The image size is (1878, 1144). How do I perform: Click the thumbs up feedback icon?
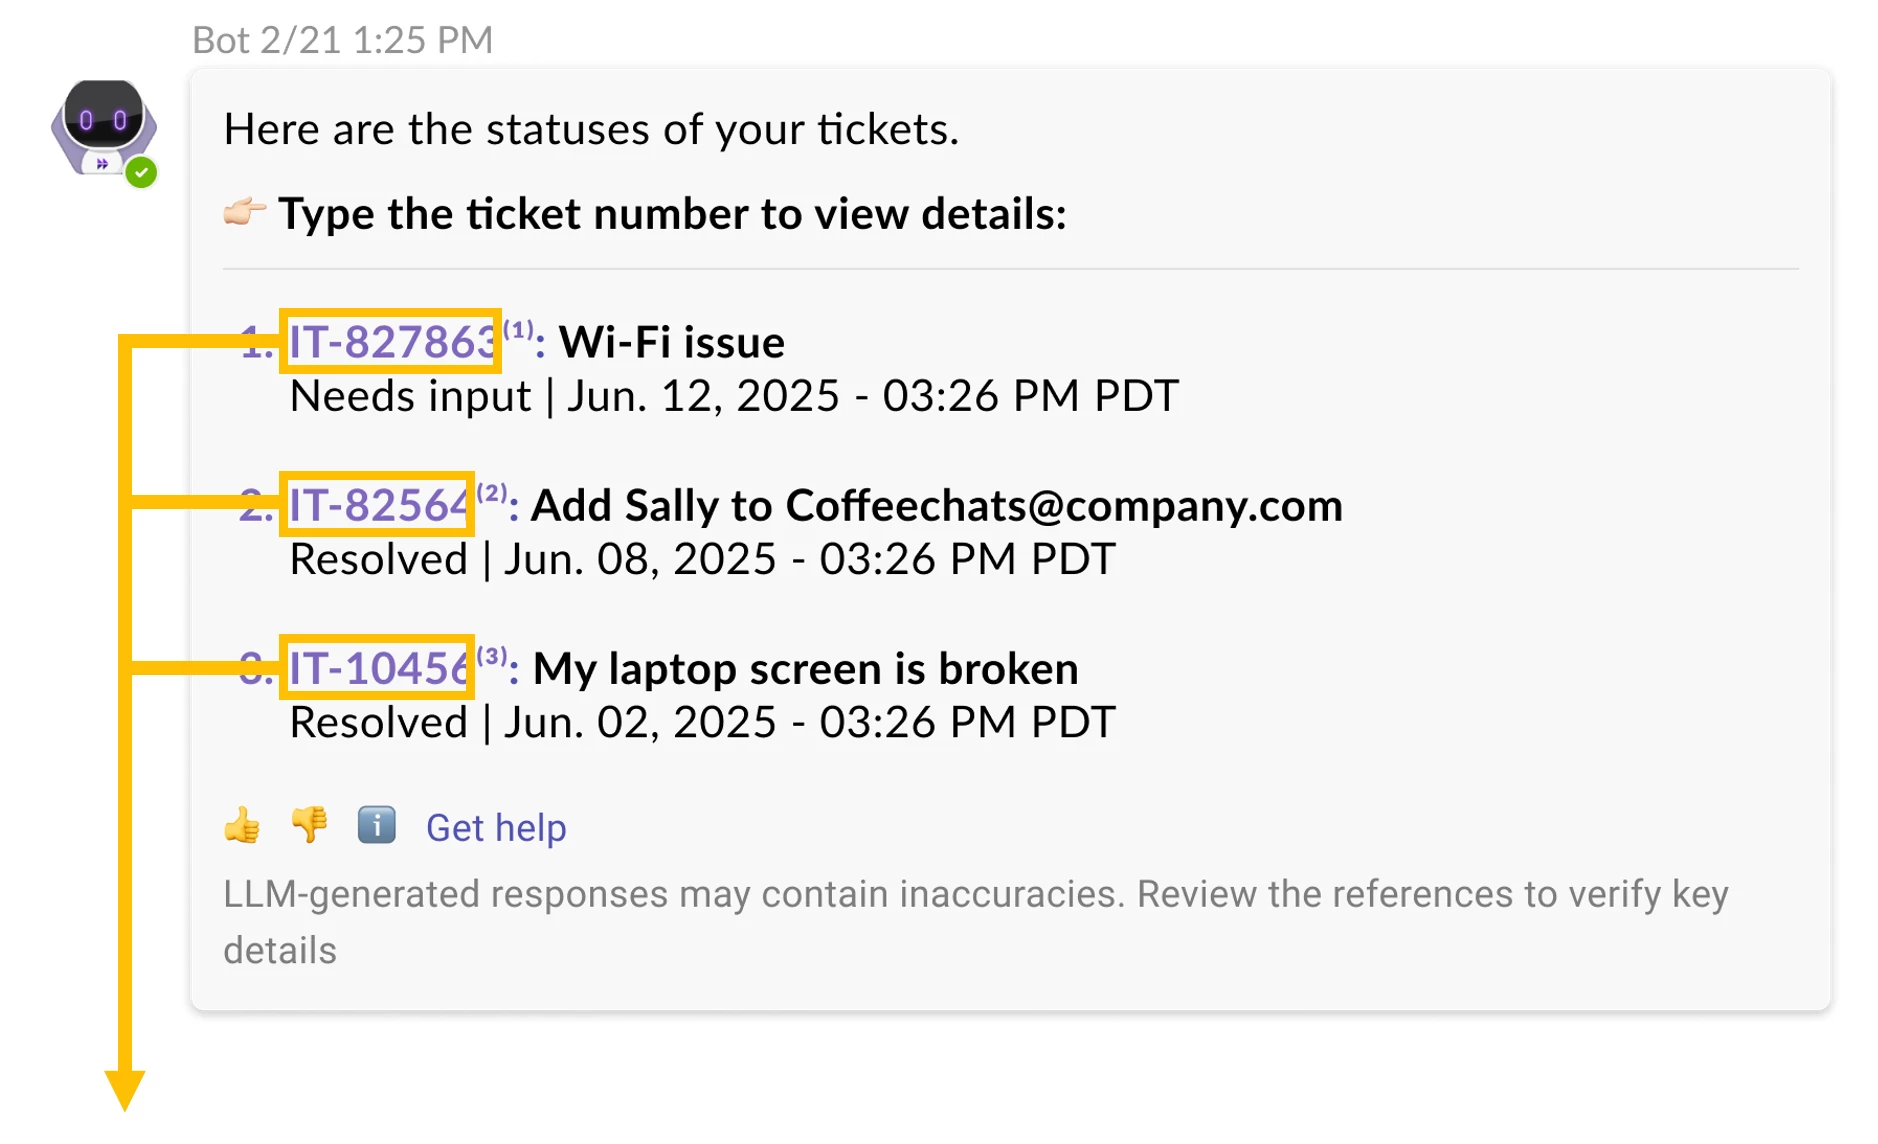(x=242, y=827)
